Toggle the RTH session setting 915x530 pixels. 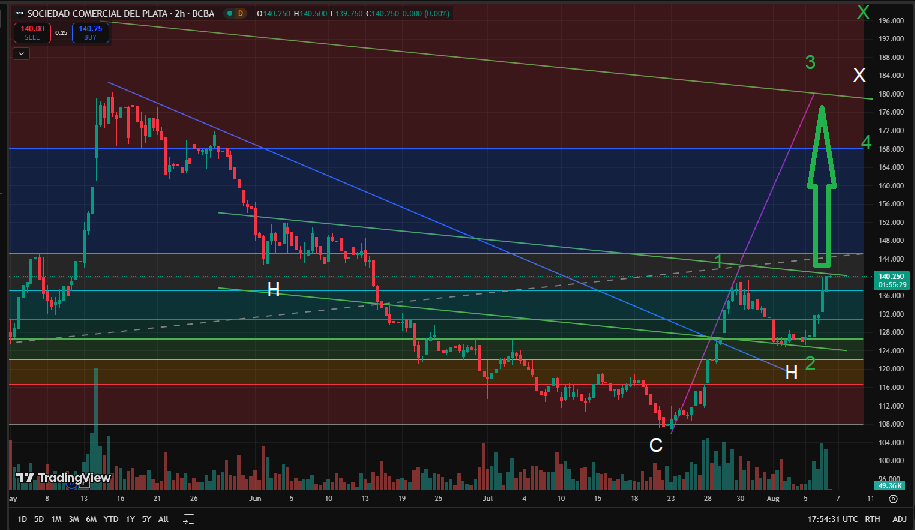[x=872, y=519]
